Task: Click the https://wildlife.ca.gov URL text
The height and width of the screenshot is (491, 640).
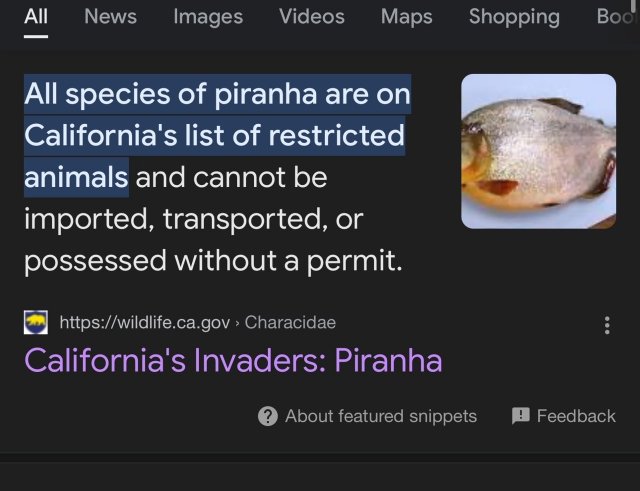Action: [145, 322]
